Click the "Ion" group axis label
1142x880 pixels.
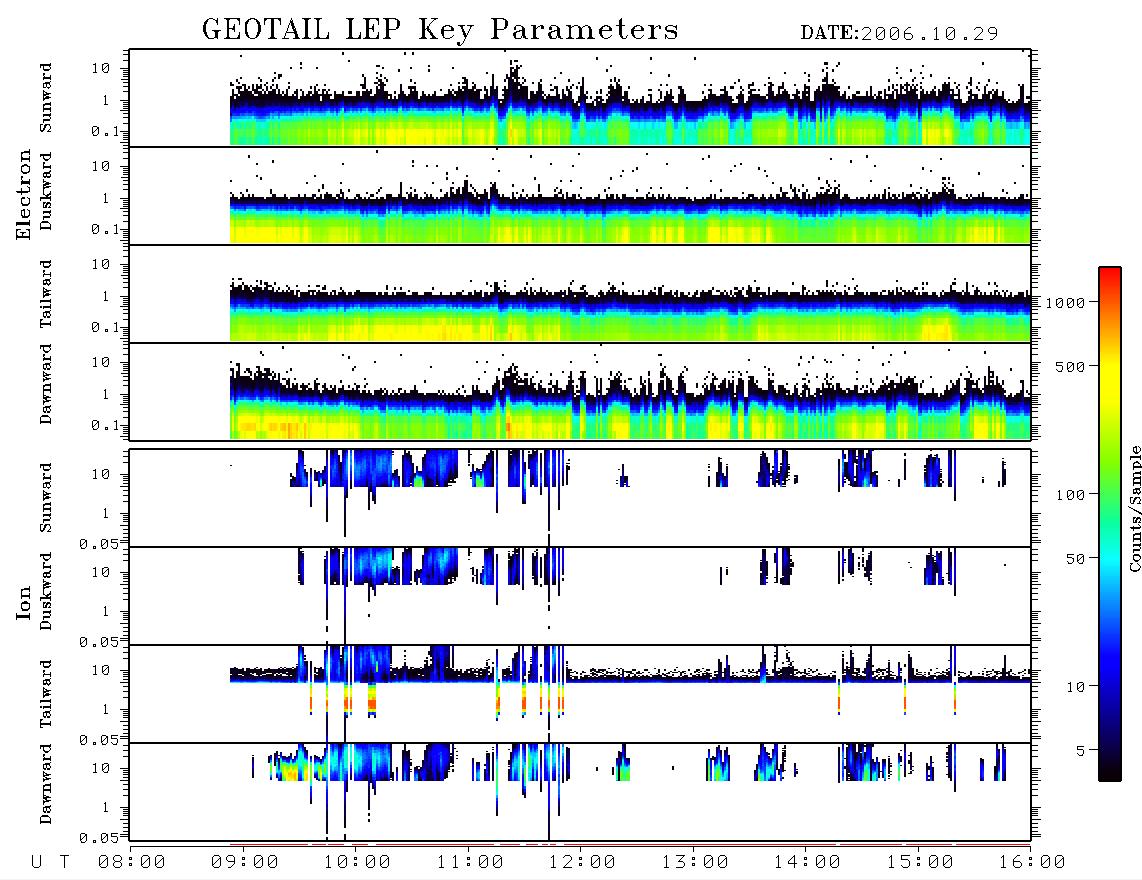tap(23, 602)
